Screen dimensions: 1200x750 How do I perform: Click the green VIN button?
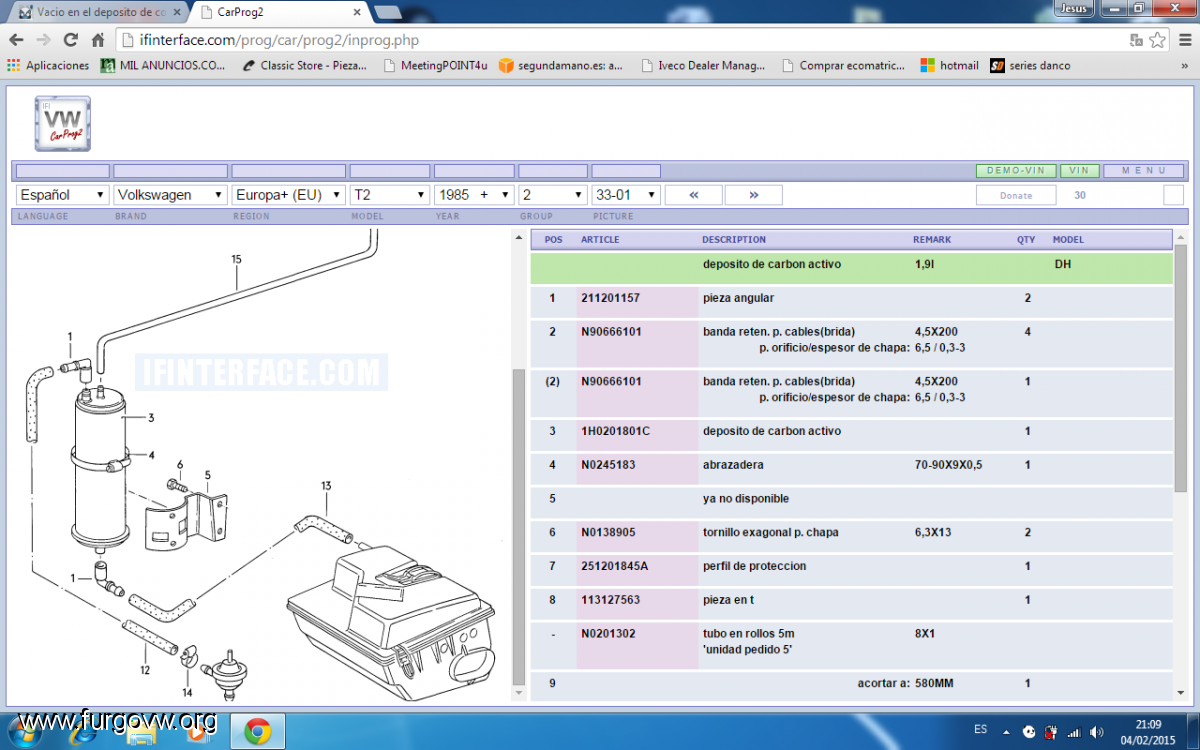pyautogui.click(x=1080, y=171)
